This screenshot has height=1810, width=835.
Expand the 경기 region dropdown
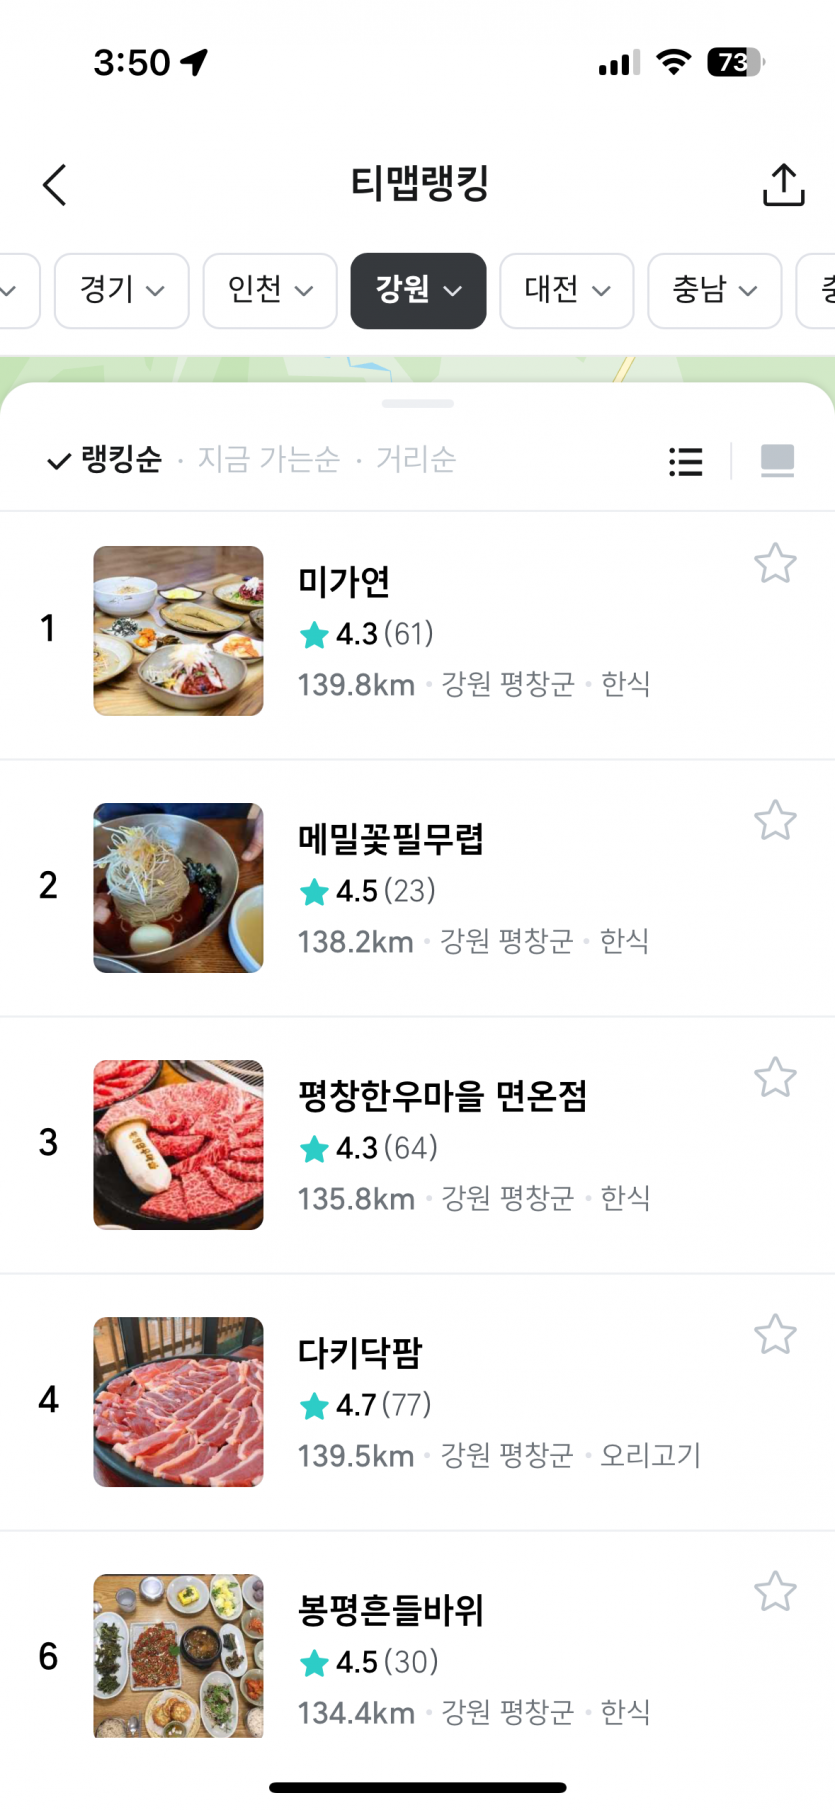coord(122,291)
